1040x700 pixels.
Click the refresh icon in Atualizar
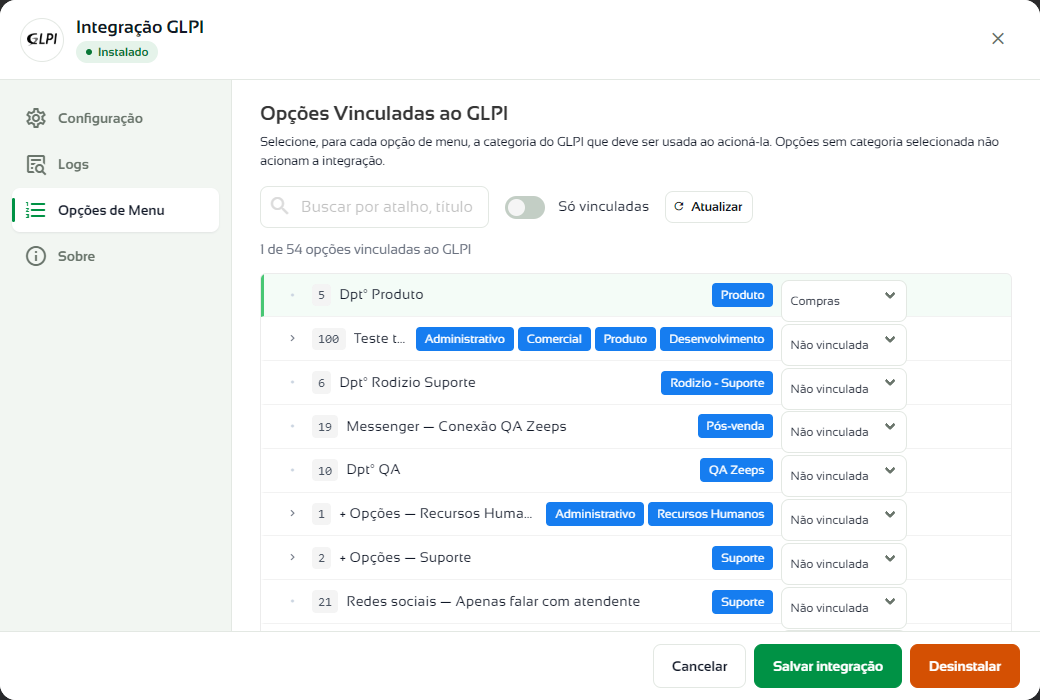click(679, 206)
